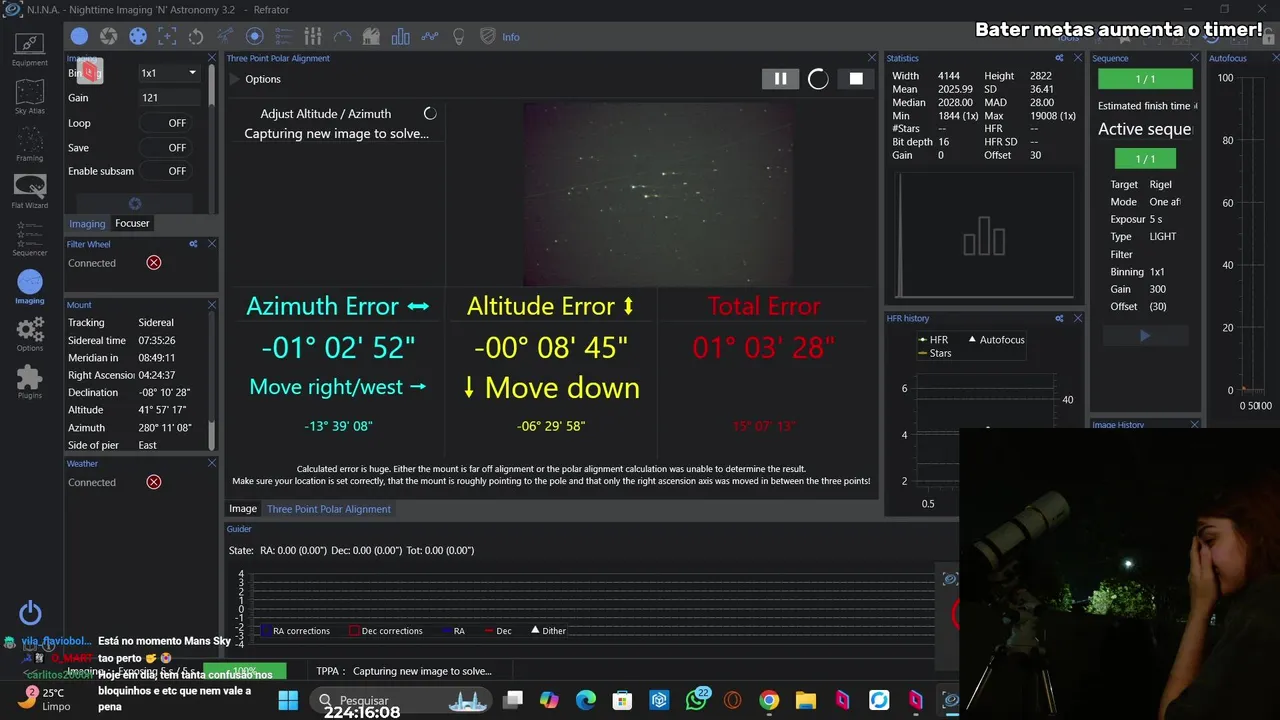Select the Image tab below preview
The height and width of the screenshot is (720, 1280).
[243, 509]
